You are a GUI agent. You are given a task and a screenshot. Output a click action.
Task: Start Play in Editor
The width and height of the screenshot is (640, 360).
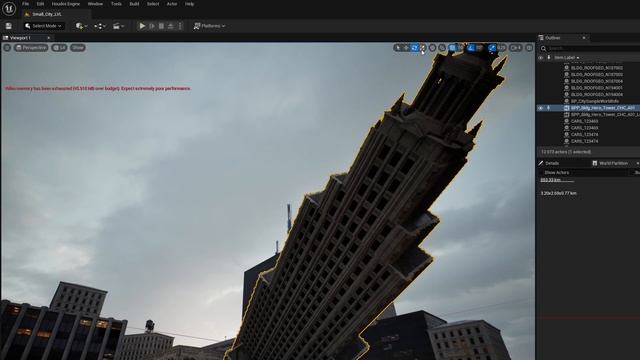click(142, 26)
